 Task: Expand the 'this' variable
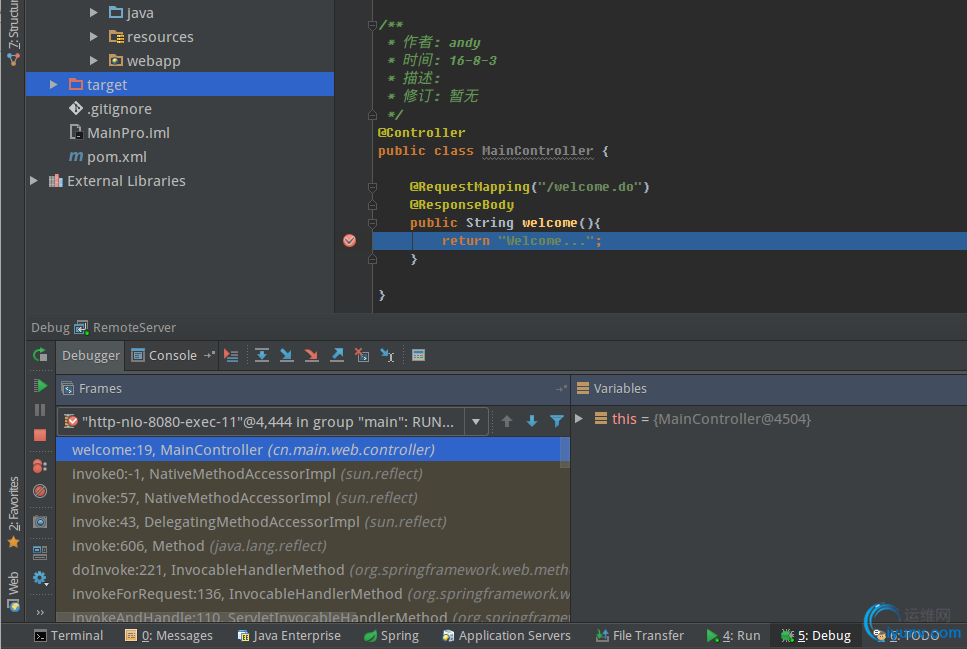[579, 418]
